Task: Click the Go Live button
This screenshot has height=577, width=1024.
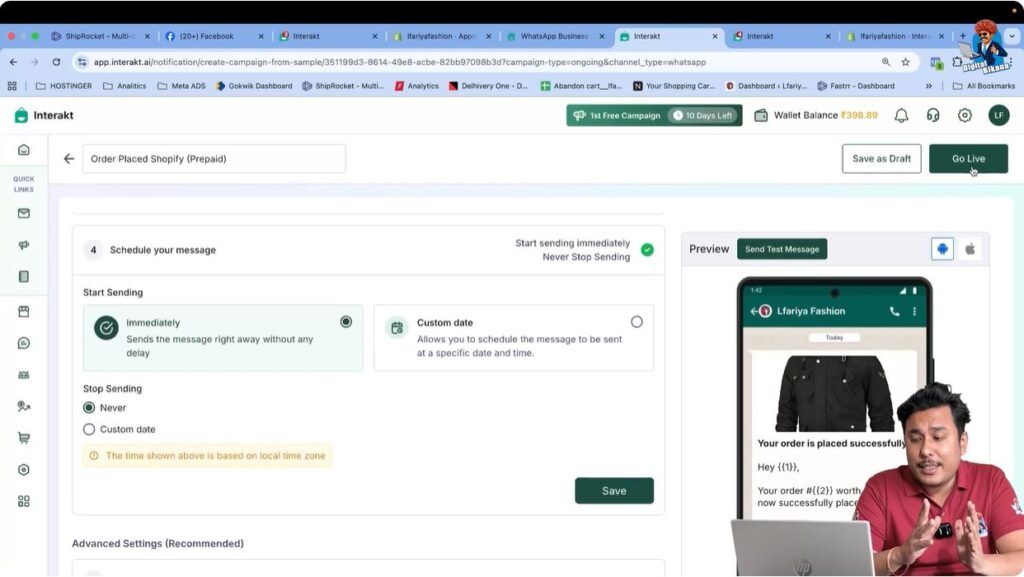Action: pyautogui.click(x=967, y=158)
